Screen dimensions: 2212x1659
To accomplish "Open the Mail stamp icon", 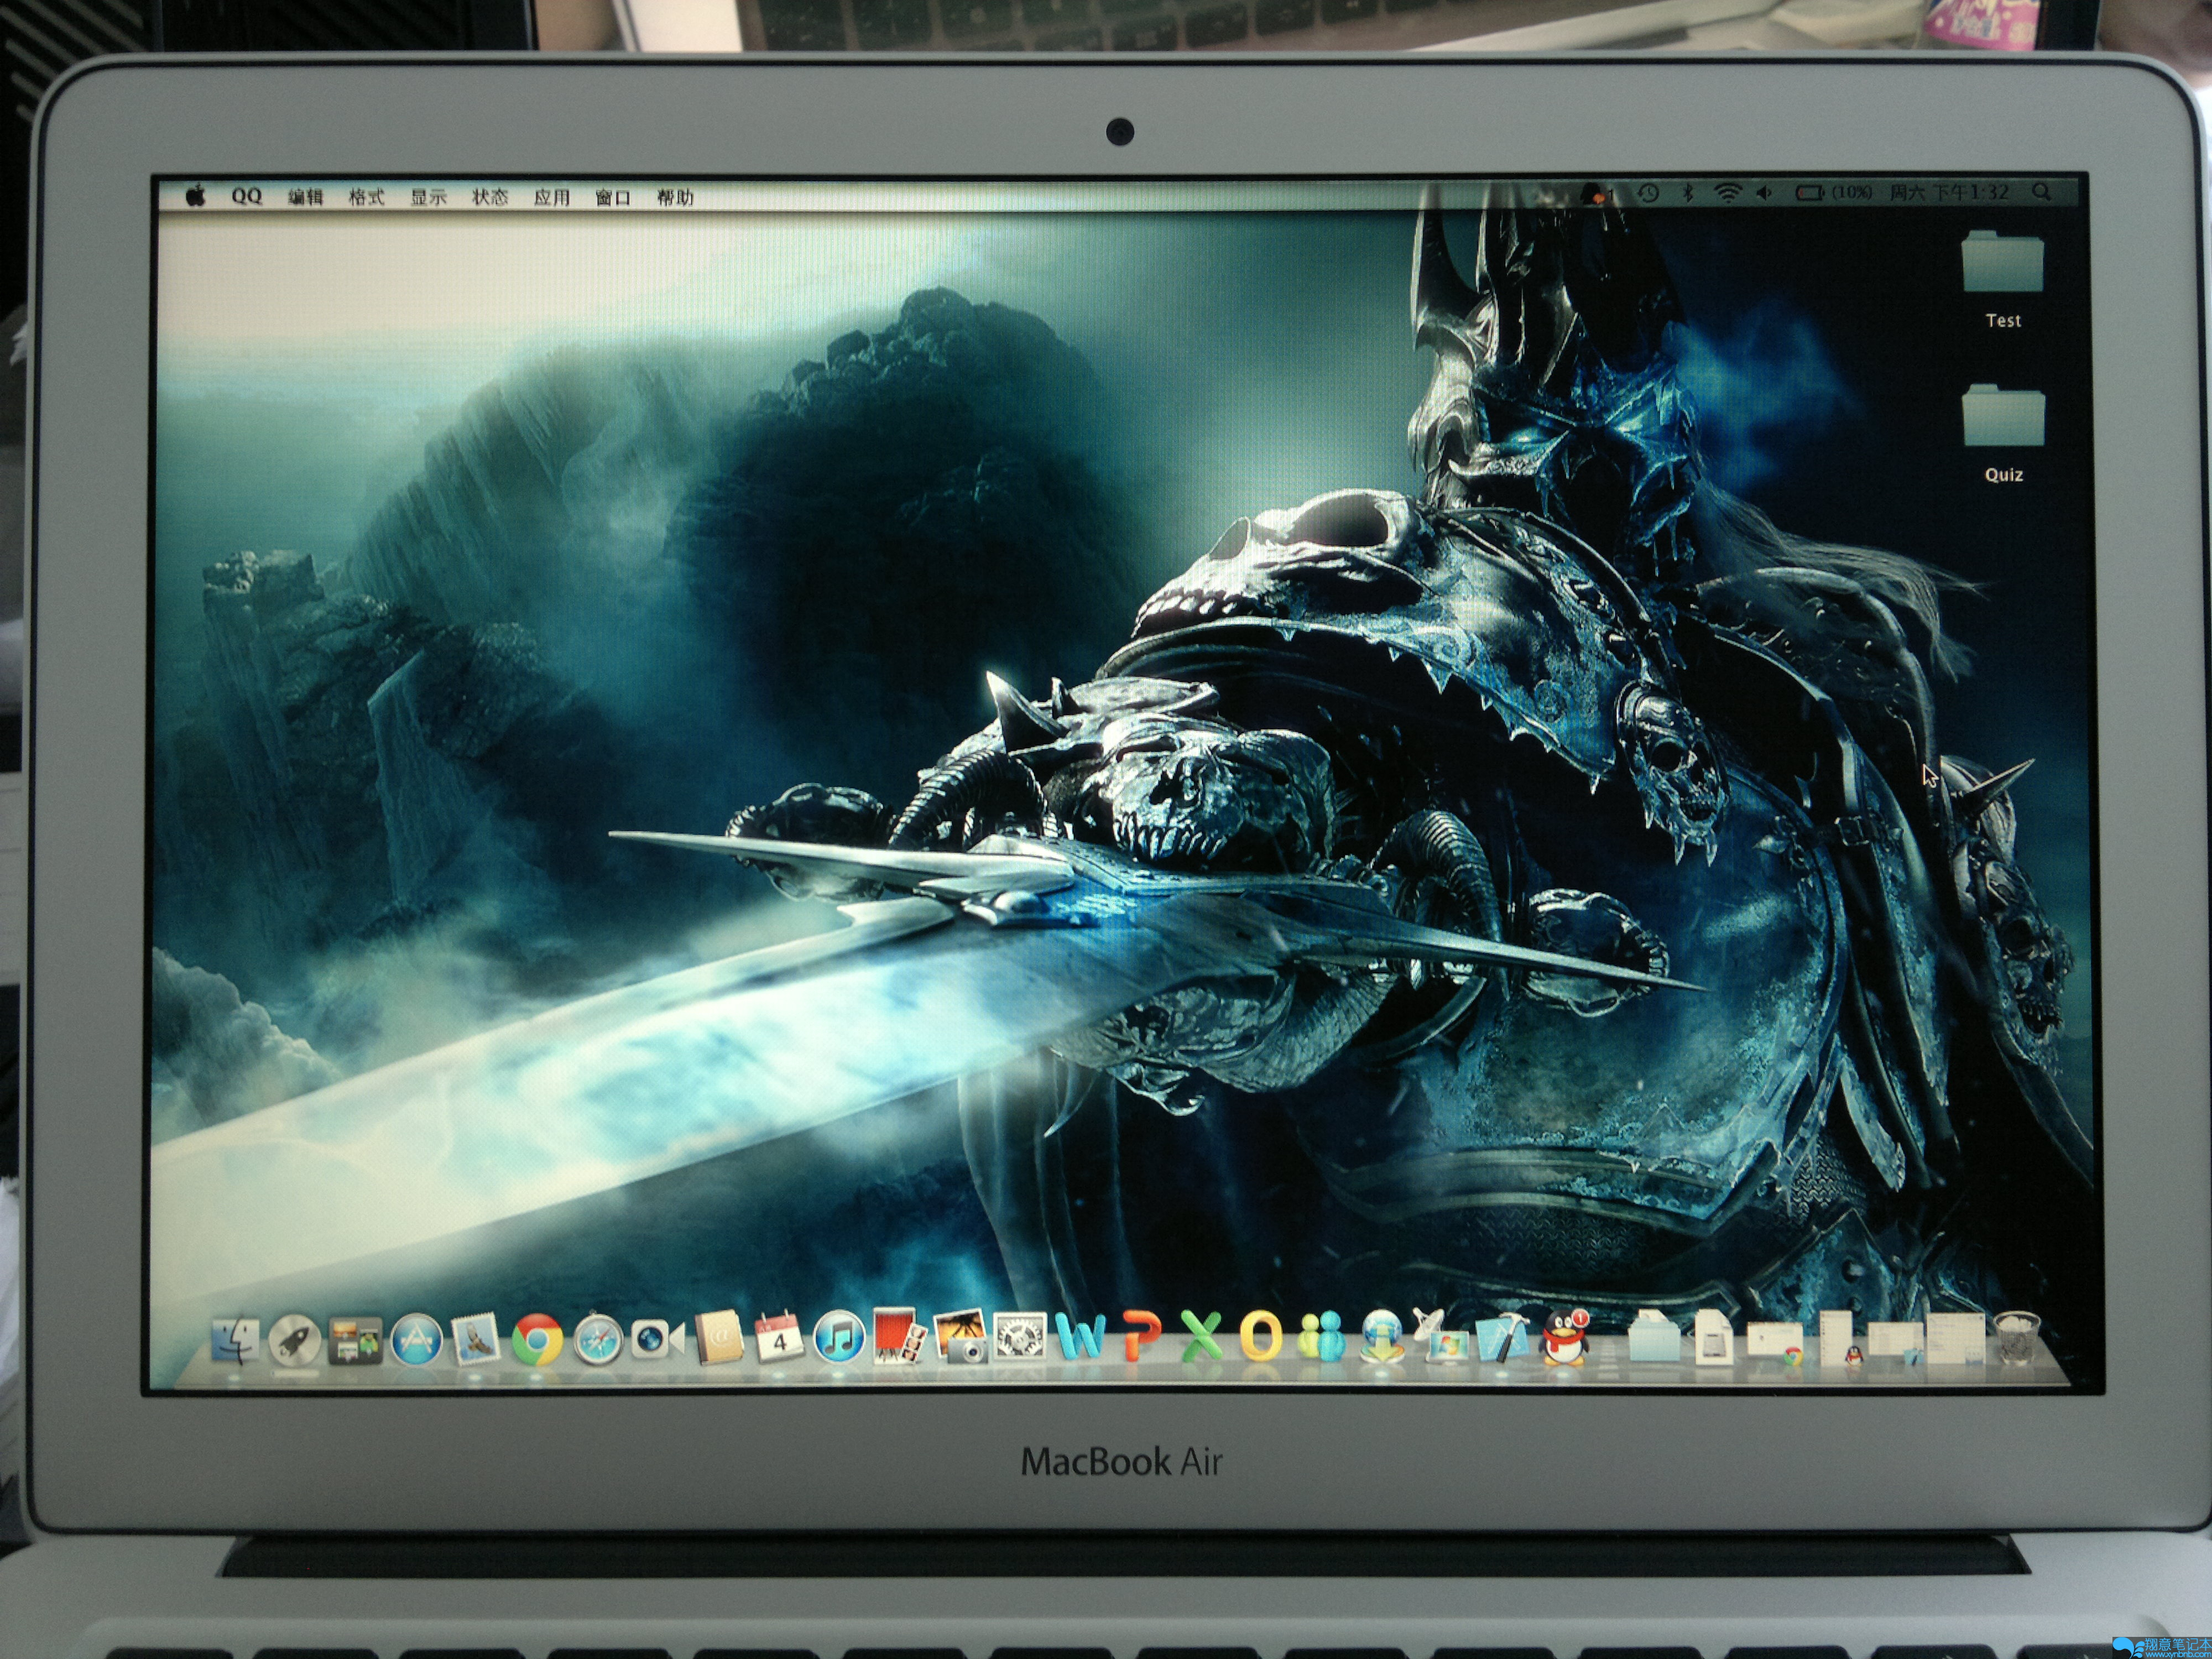I will (x=477, y=1339).
